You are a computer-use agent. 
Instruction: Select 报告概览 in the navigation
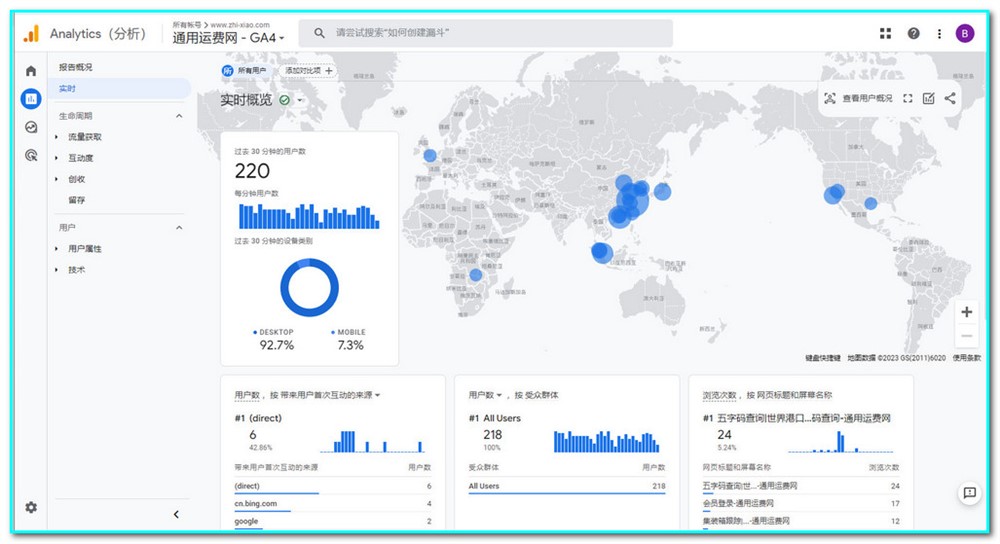(x=75, y=68)
